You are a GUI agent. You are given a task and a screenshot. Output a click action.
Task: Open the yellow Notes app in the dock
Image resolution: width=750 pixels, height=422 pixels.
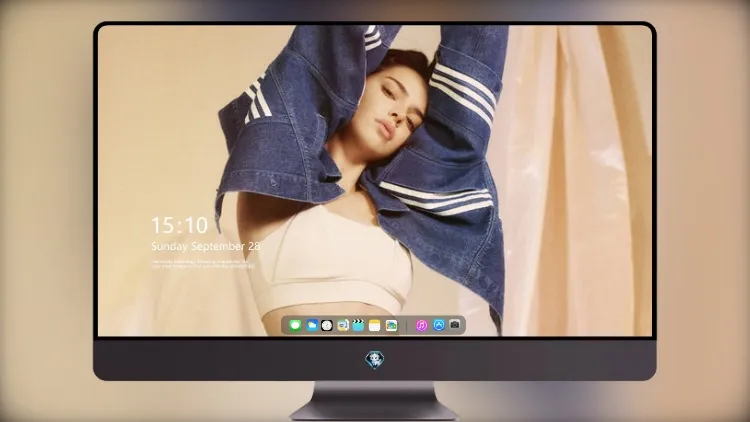[375, 325]
